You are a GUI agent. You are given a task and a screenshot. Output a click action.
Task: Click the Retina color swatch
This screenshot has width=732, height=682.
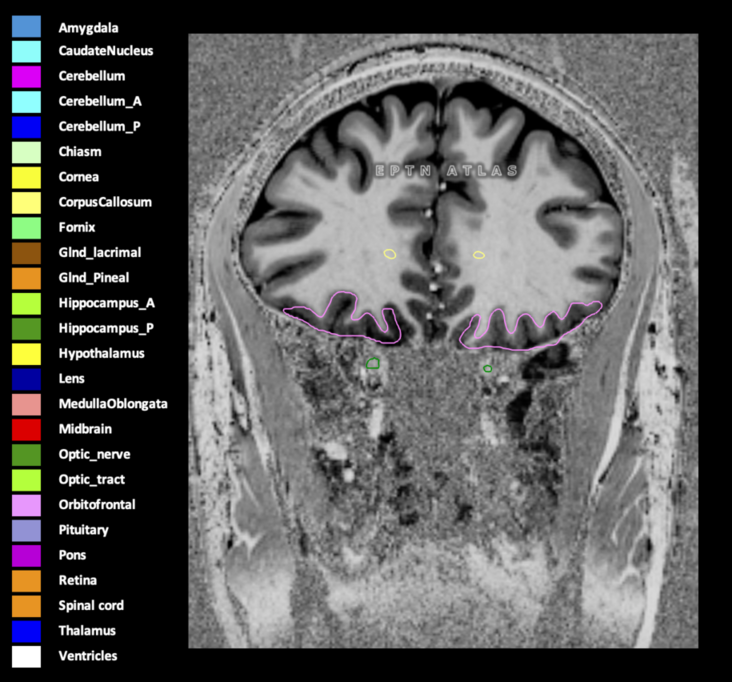point(26,581)
